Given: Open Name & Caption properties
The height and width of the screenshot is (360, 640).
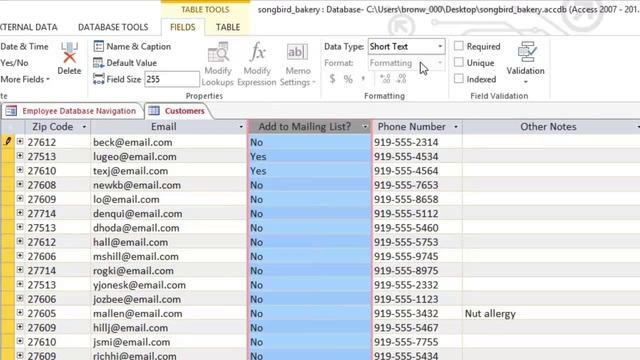Looking at the screenshot, I should point(132,47).
